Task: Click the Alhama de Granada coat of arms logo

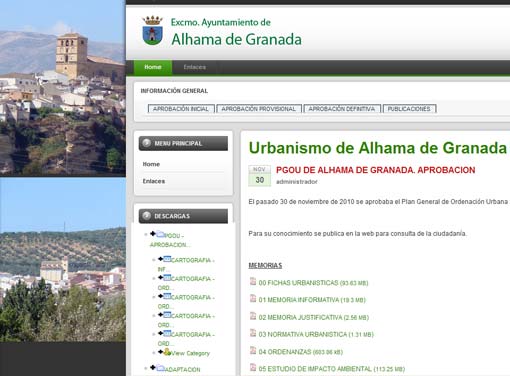Action: tap(152, 31)
